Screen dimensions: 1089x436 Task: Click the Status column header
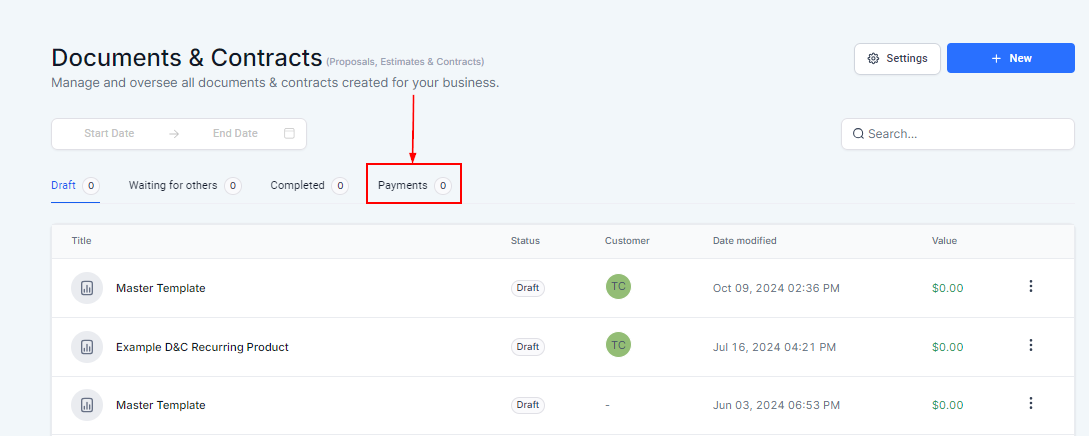(x=525, y=241)
